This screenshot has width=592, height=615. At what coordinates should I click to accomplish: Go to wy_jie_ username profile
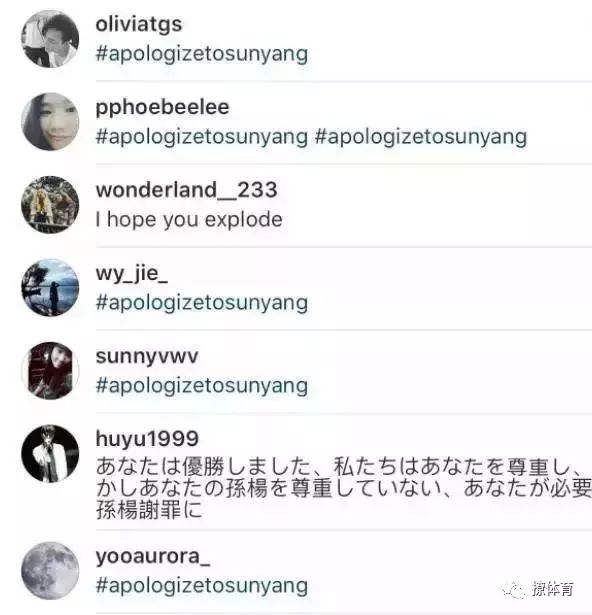[x=132, y=273]
